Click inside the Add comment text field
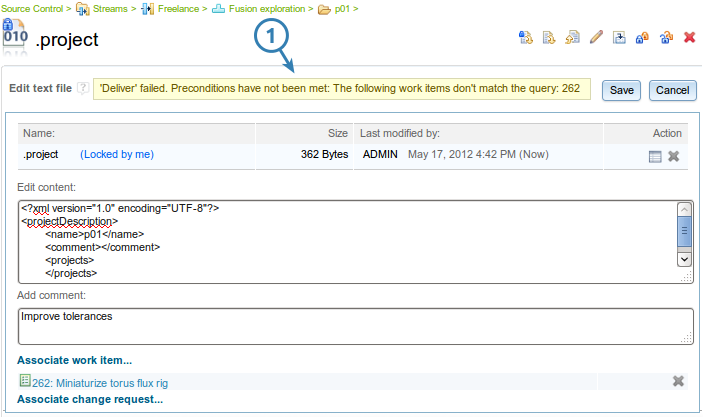The height and width of the screenshot is (417, 703). point(355,325)
